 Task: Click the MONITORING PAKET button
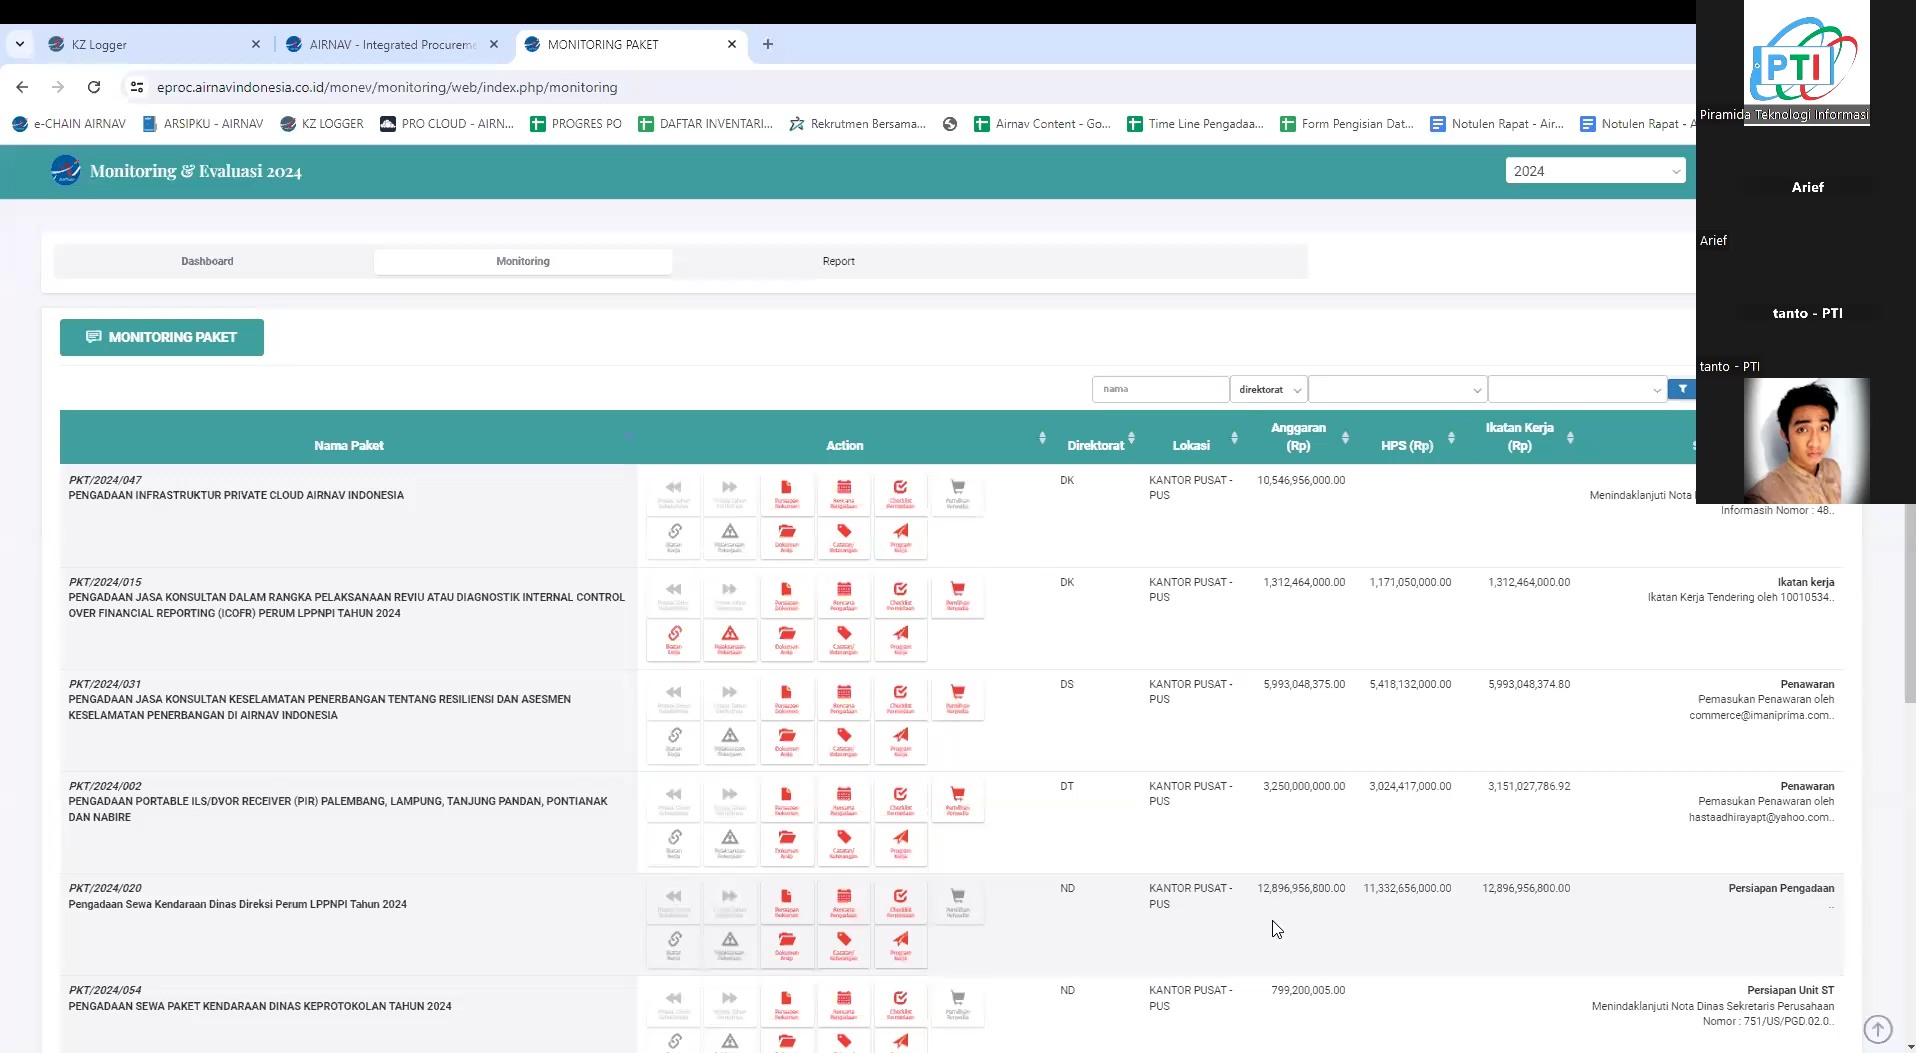point(162,337)
